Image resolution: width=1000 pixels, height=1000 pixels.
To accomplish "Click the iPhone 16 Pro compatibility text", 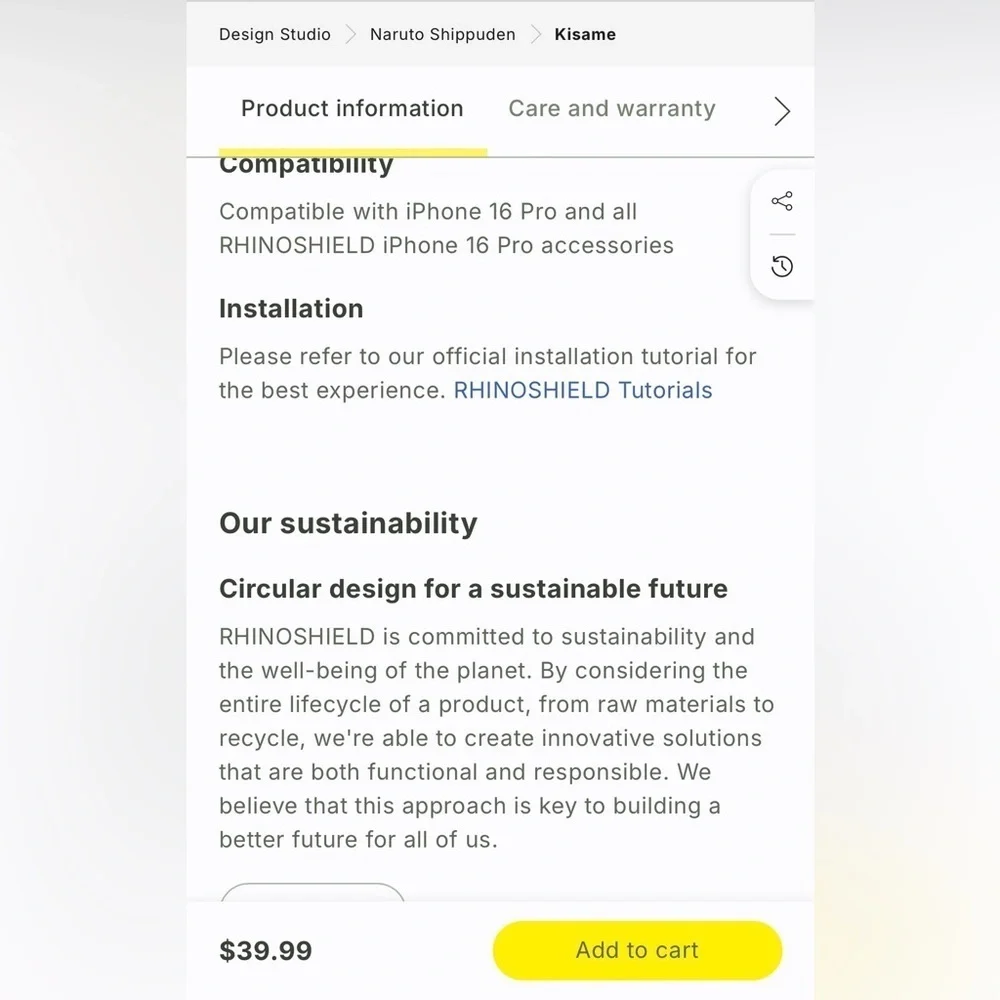I will click(446, 228).
